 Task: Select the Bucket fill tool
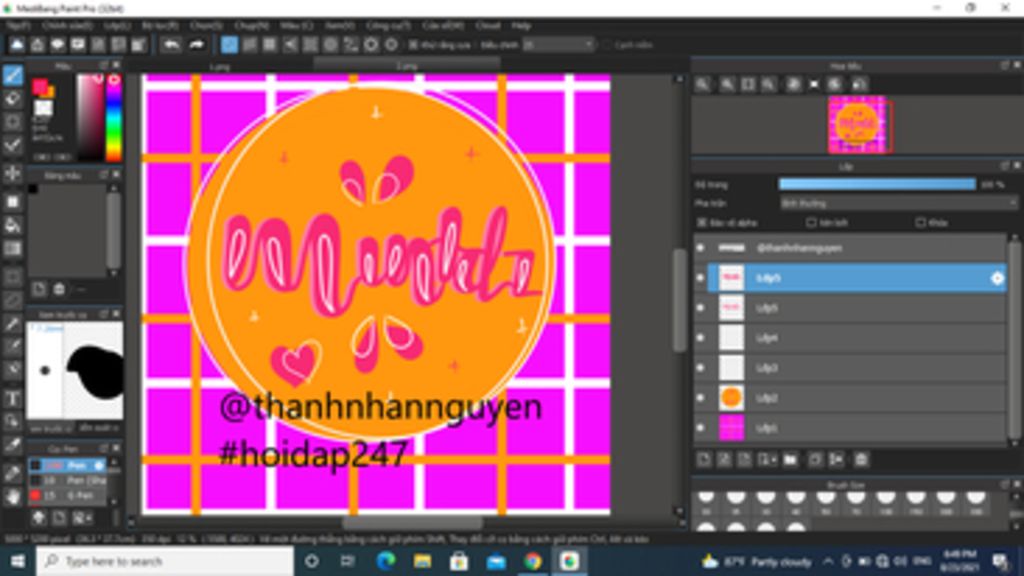(x=12, y=225)
